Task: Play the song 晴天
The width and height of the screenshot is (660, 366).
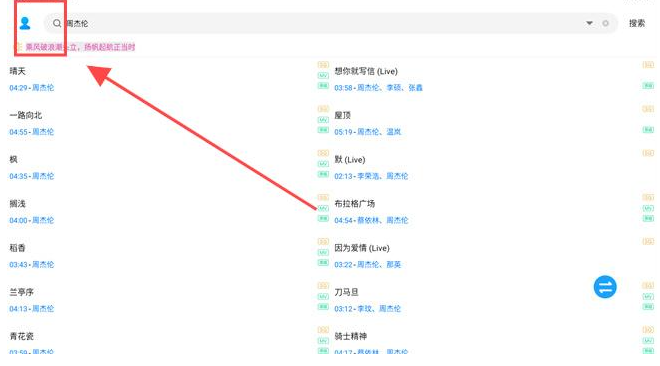Action: tap(18, 71)
